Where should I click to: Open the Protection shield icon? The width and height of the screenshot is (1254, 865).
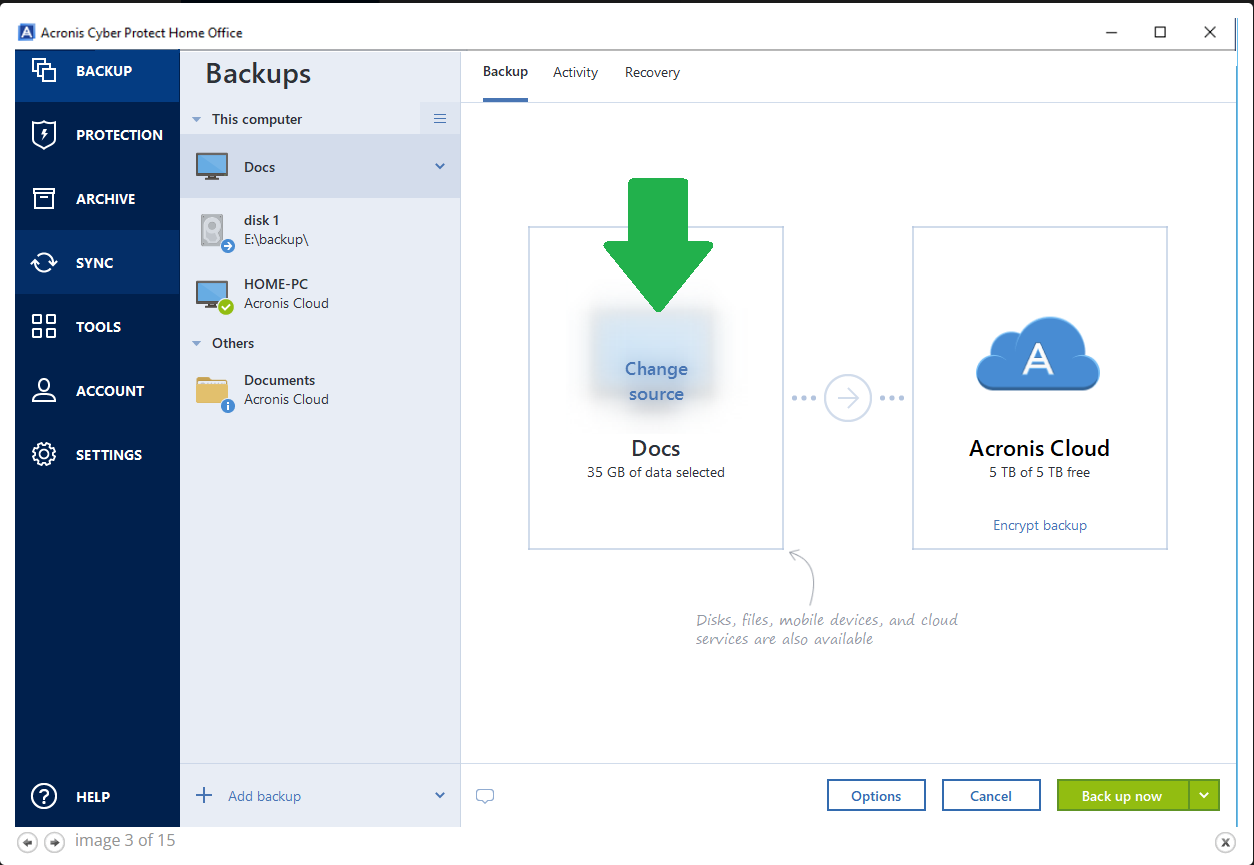pos(43,135)
